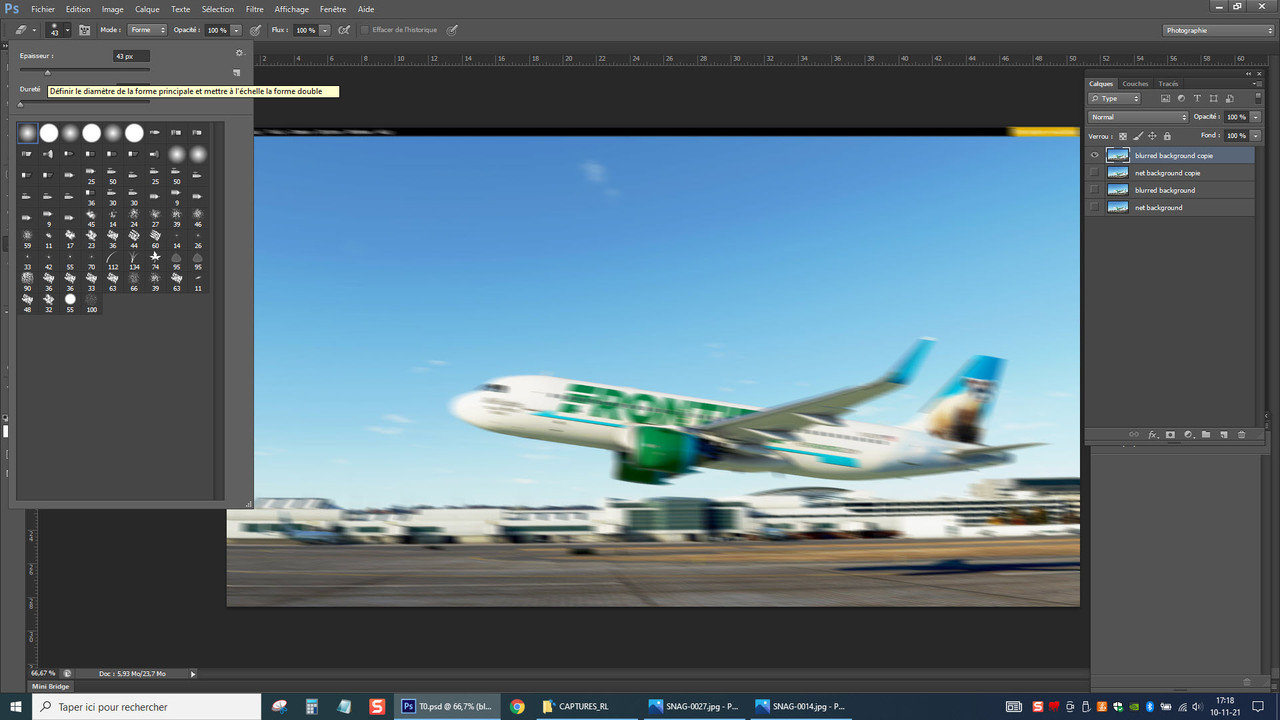The width and height of the screenshot is (1280, 720).
Task: Open the status bar info arrow
Action: (x=193, y=674)
